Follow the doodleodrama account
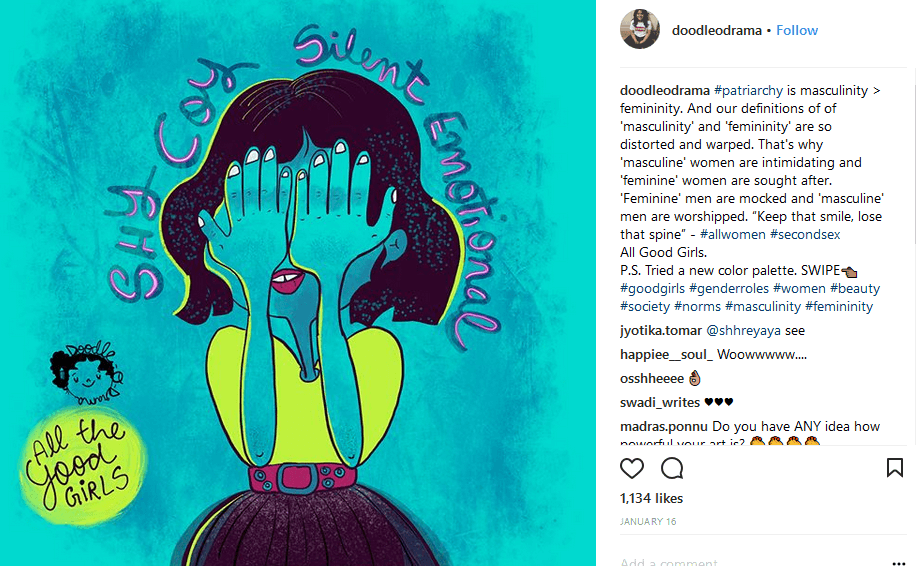 pos(797,30)
